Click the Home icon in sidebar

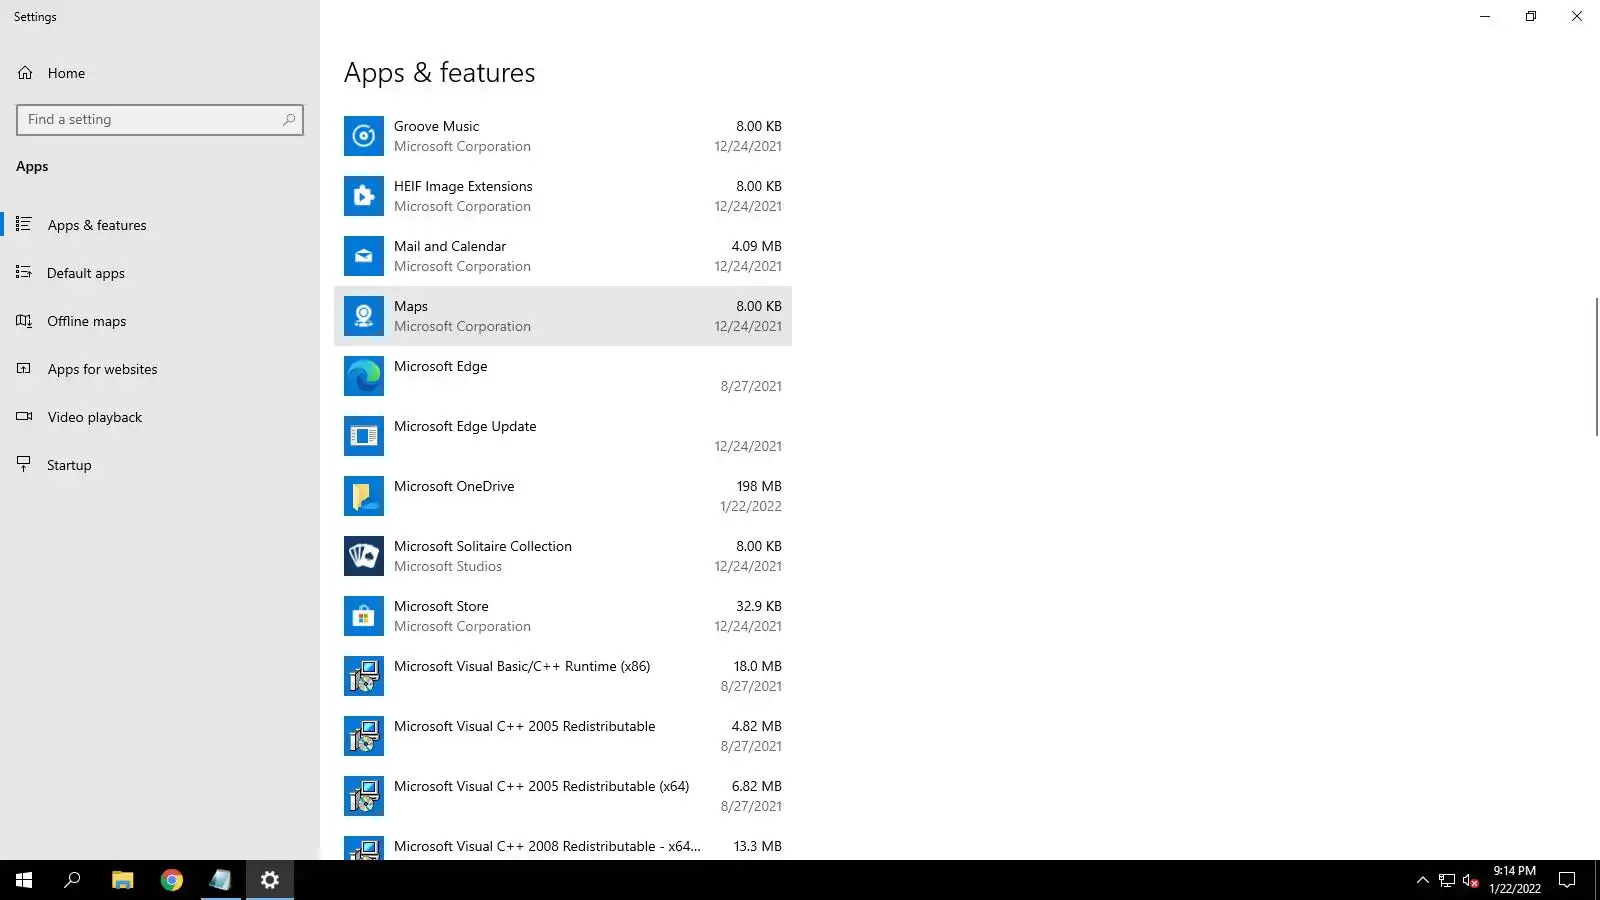tap(25, 73)
